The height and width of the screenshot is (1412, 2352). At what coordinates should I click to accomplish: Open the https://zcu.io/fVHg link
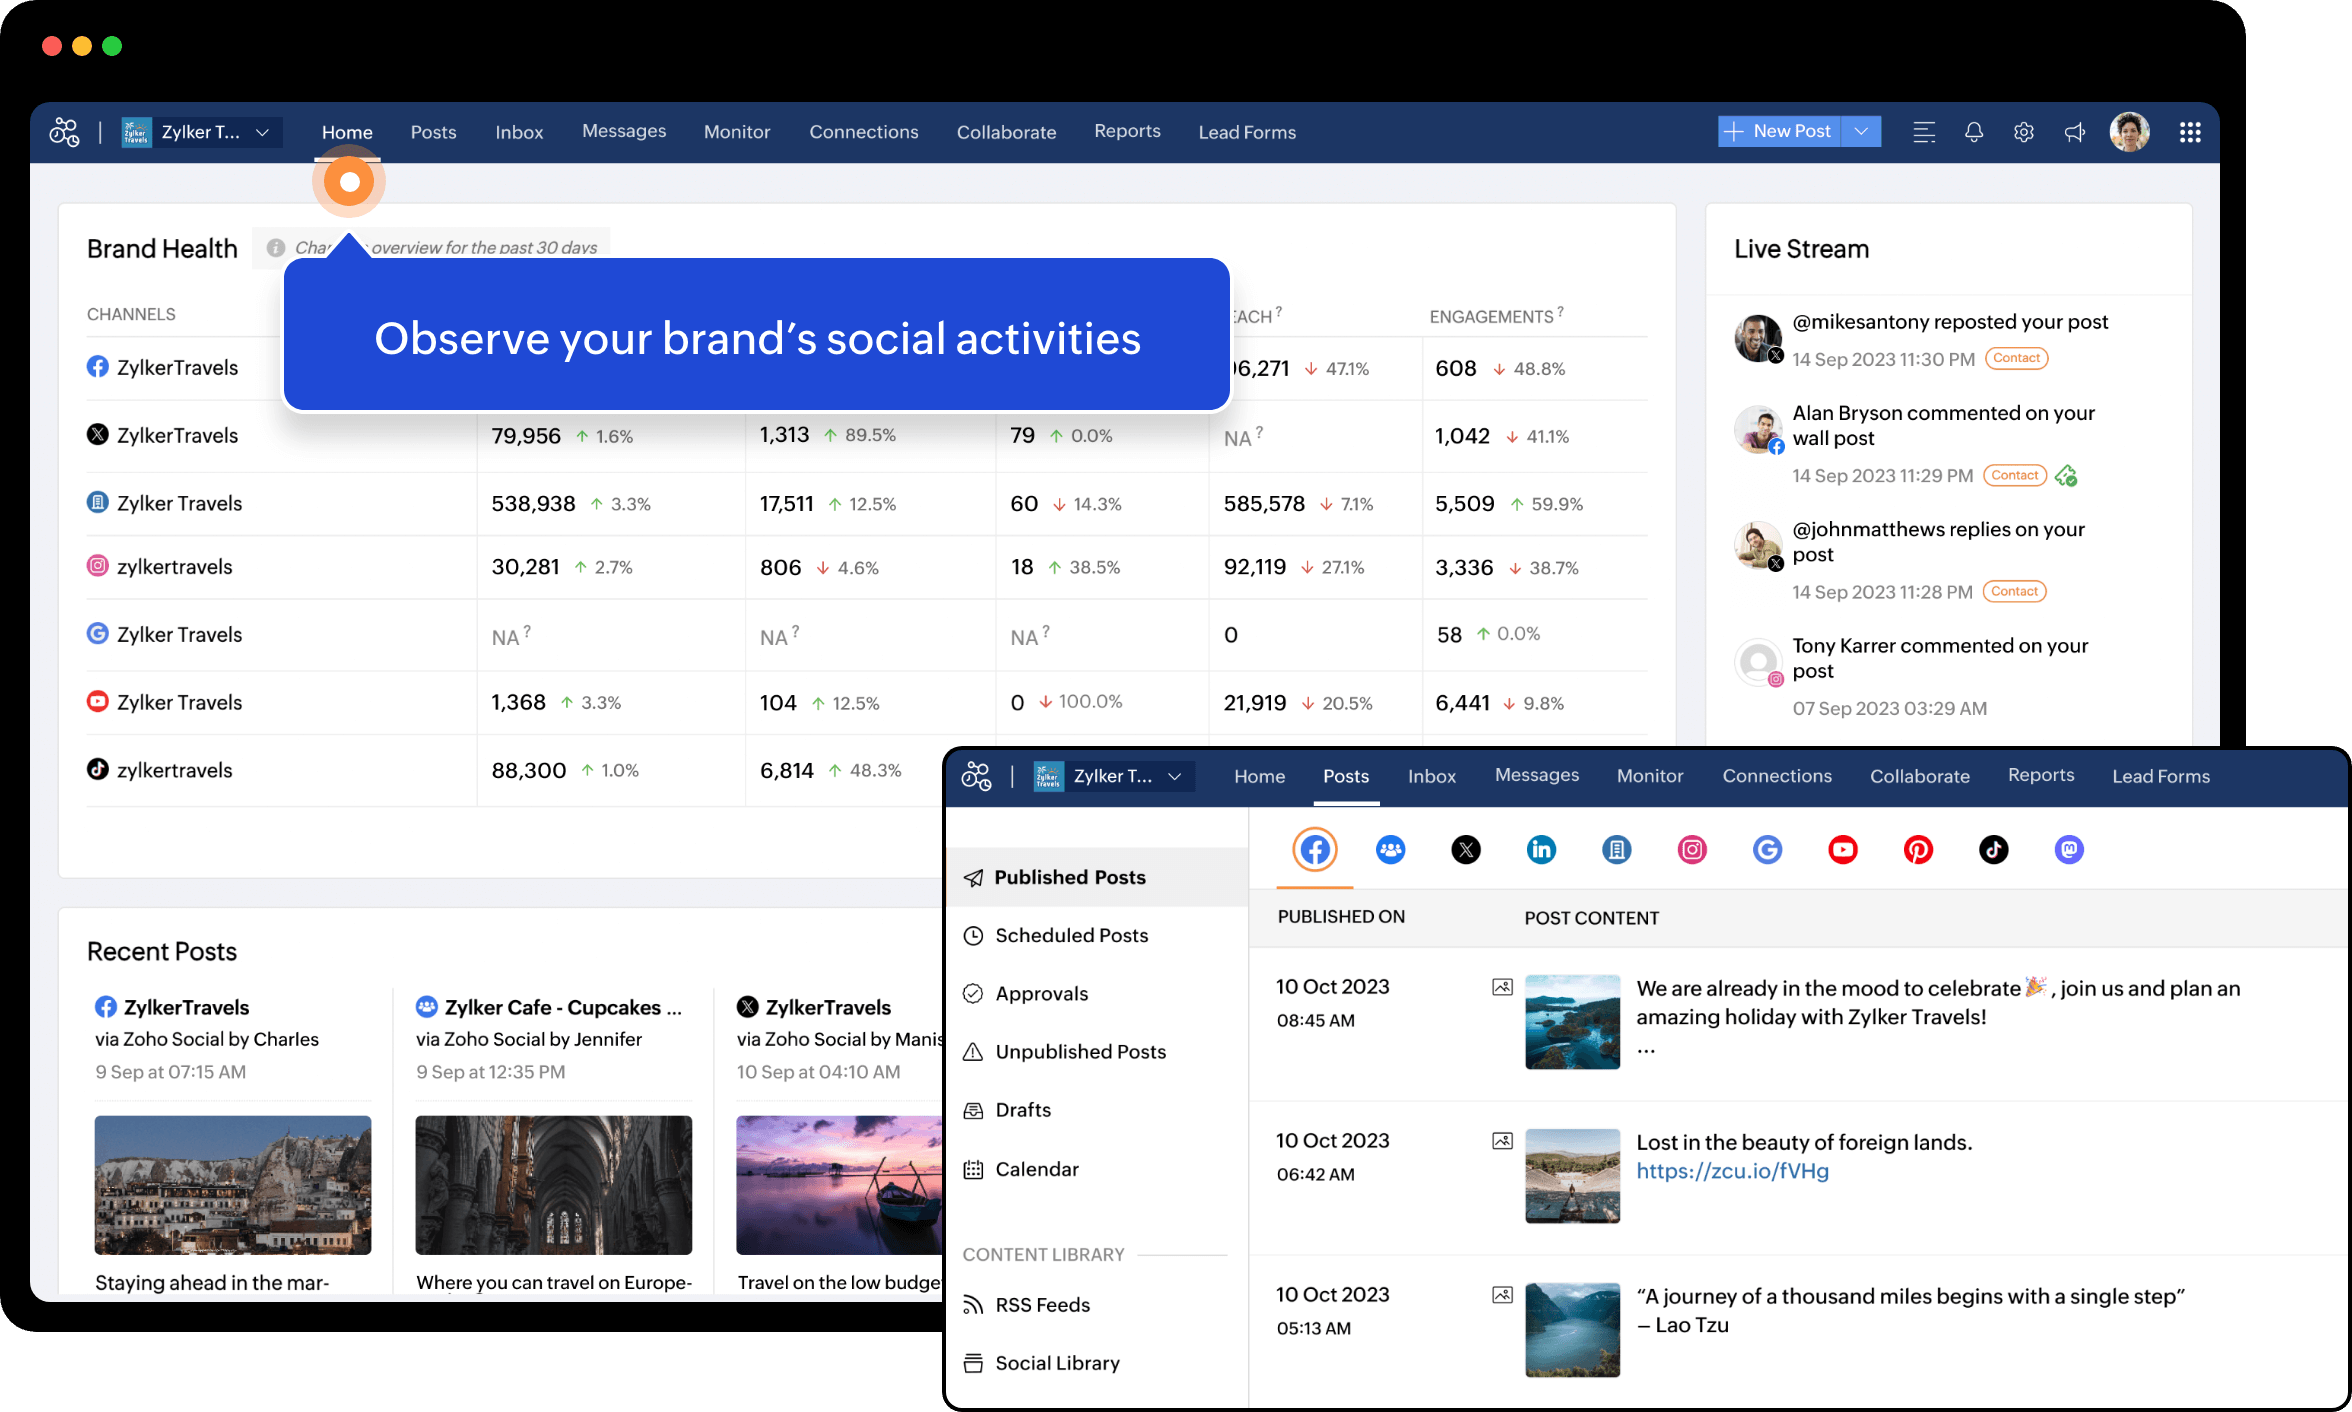tap(1732, 1171)
